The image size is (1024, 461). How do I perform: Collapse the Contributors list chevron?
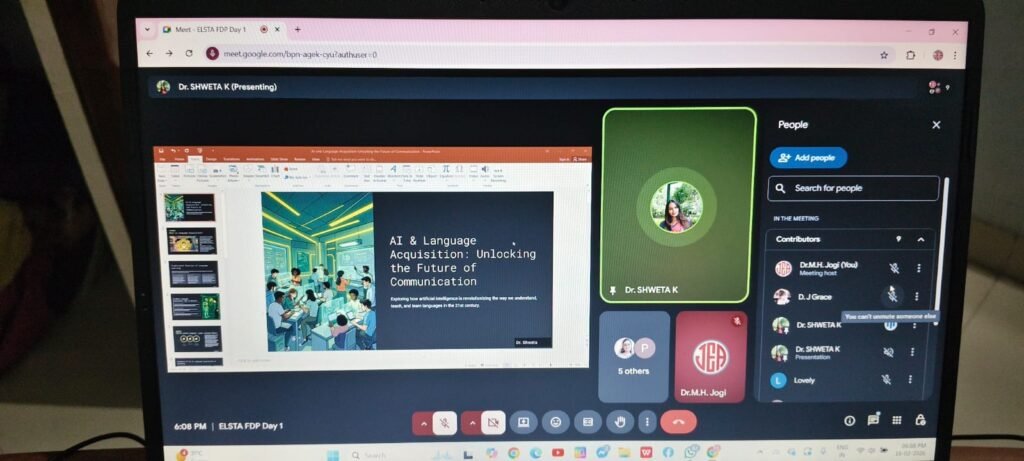pos(920,240)
